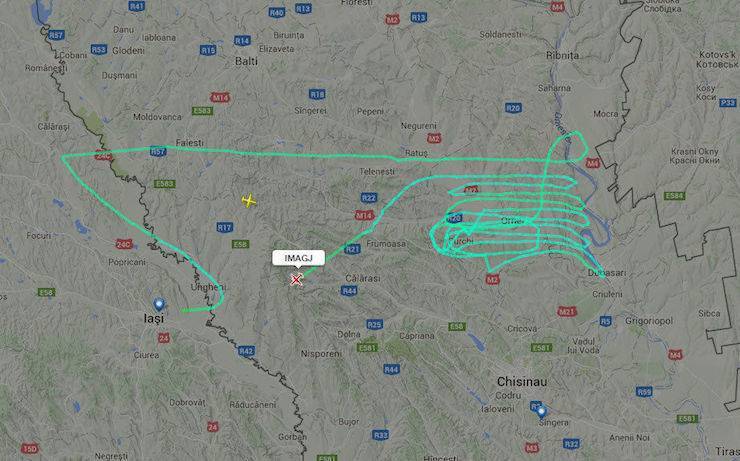This screenshot has height=461, width=740.
Task: Click the Ungheni town label
Action: click(x=208, y=287)
